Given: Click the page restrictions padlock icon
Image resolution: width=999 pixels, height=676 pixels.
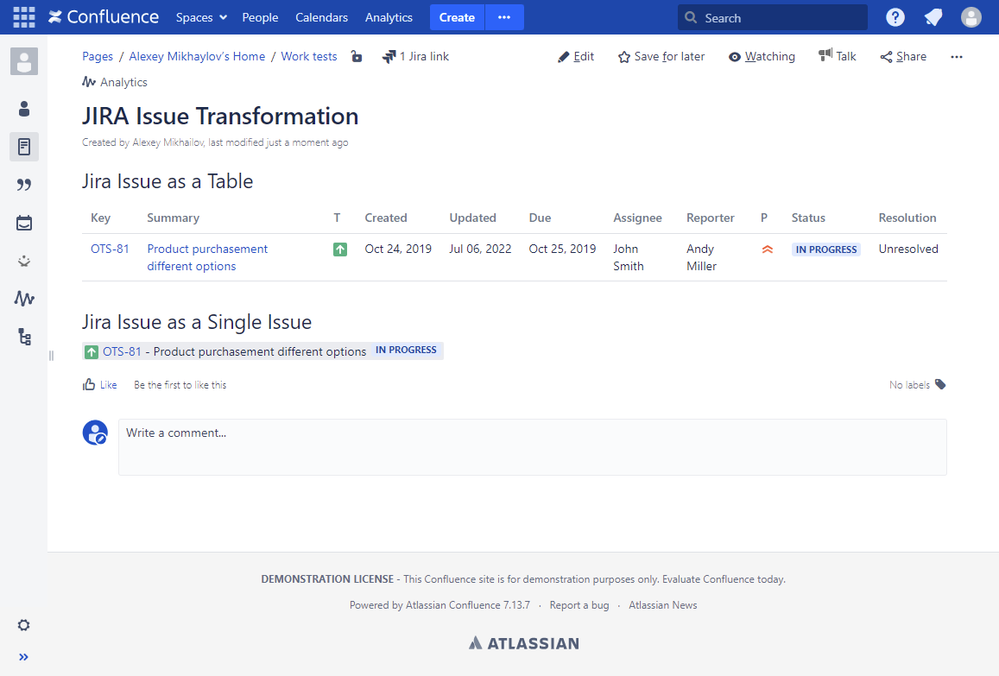Looking at the screenshot, I should click(357, 57).
